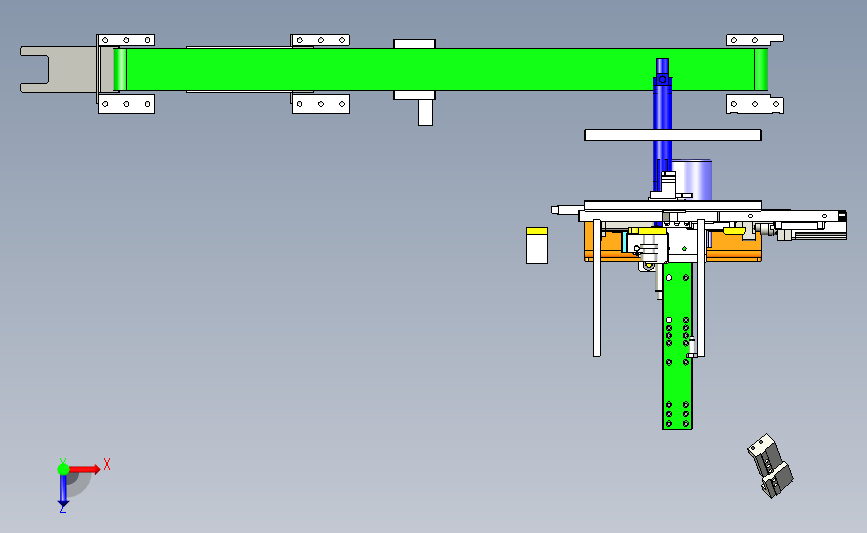867x533 pixels.
Task: Pick the blue vertical column
Action: [x=662, y=127]
